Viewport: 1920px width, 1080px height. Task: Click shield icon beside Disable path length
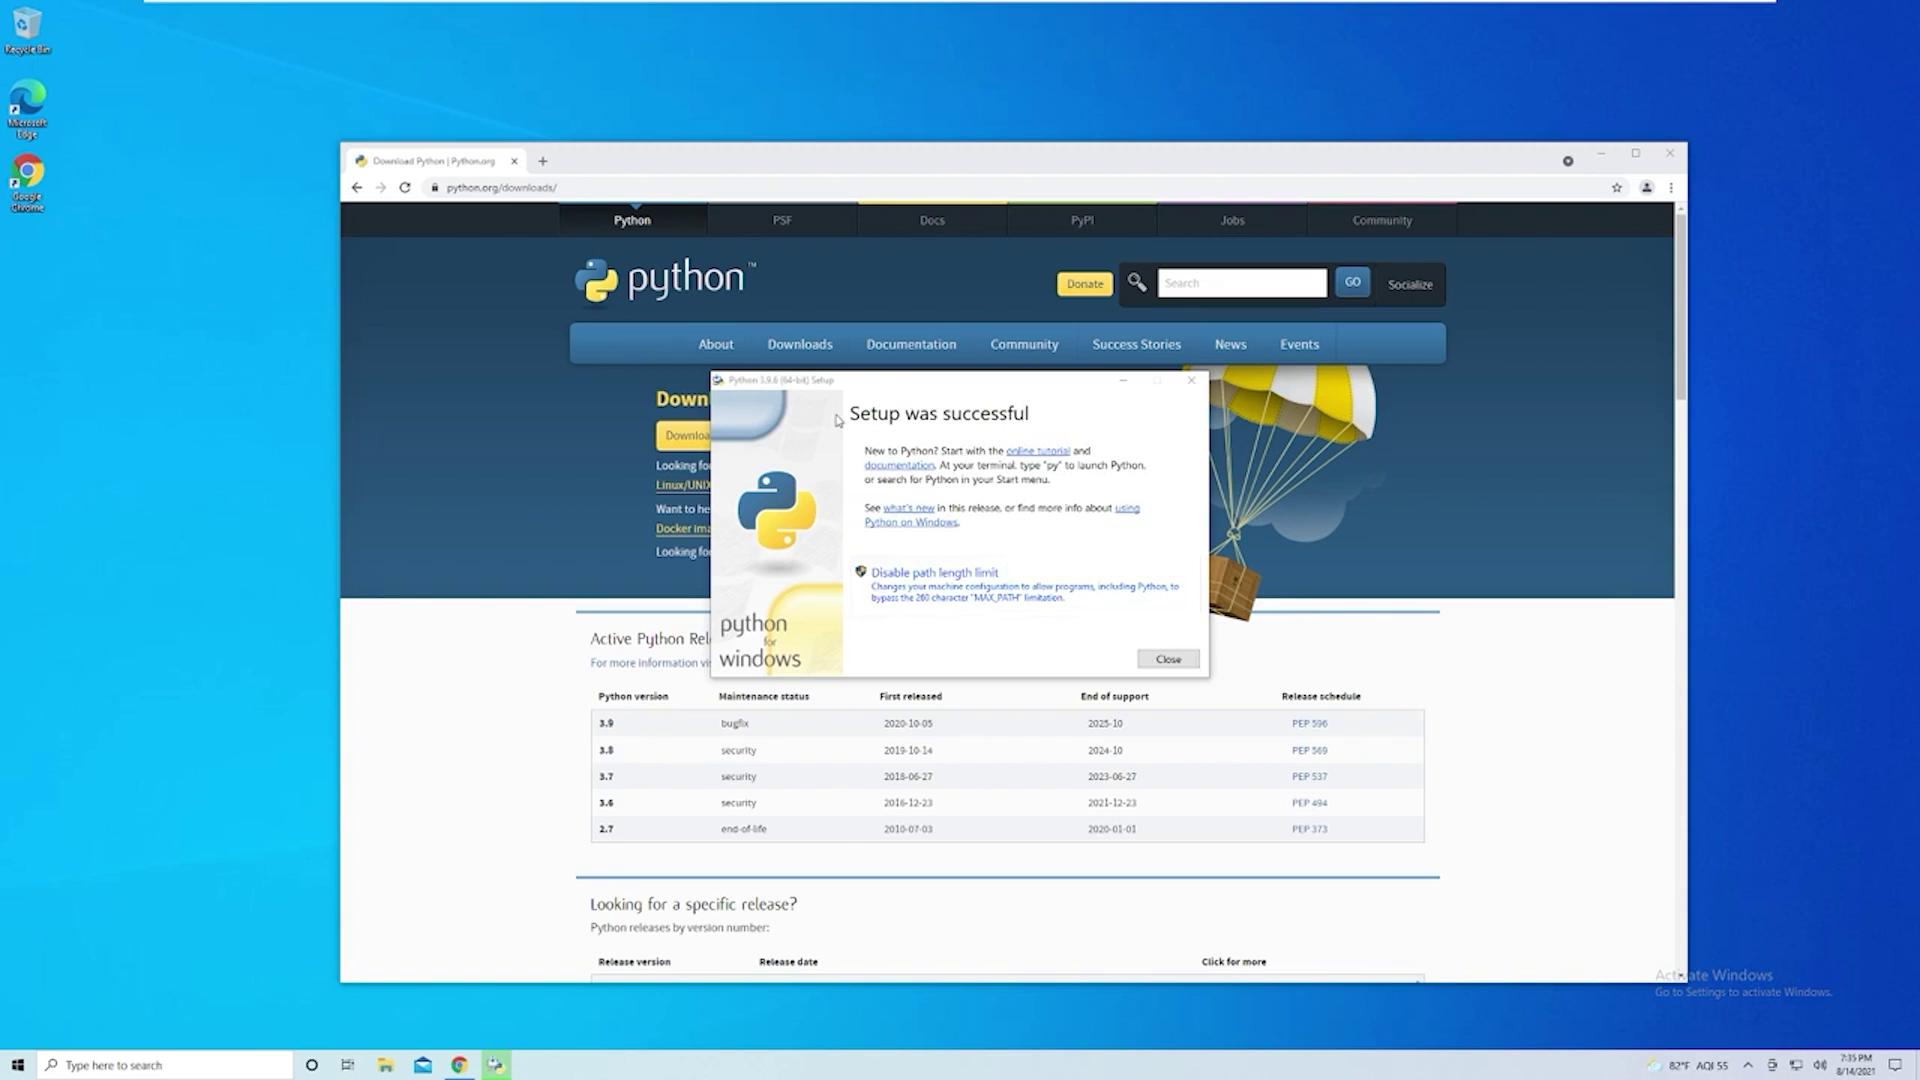tap(860, 572)
